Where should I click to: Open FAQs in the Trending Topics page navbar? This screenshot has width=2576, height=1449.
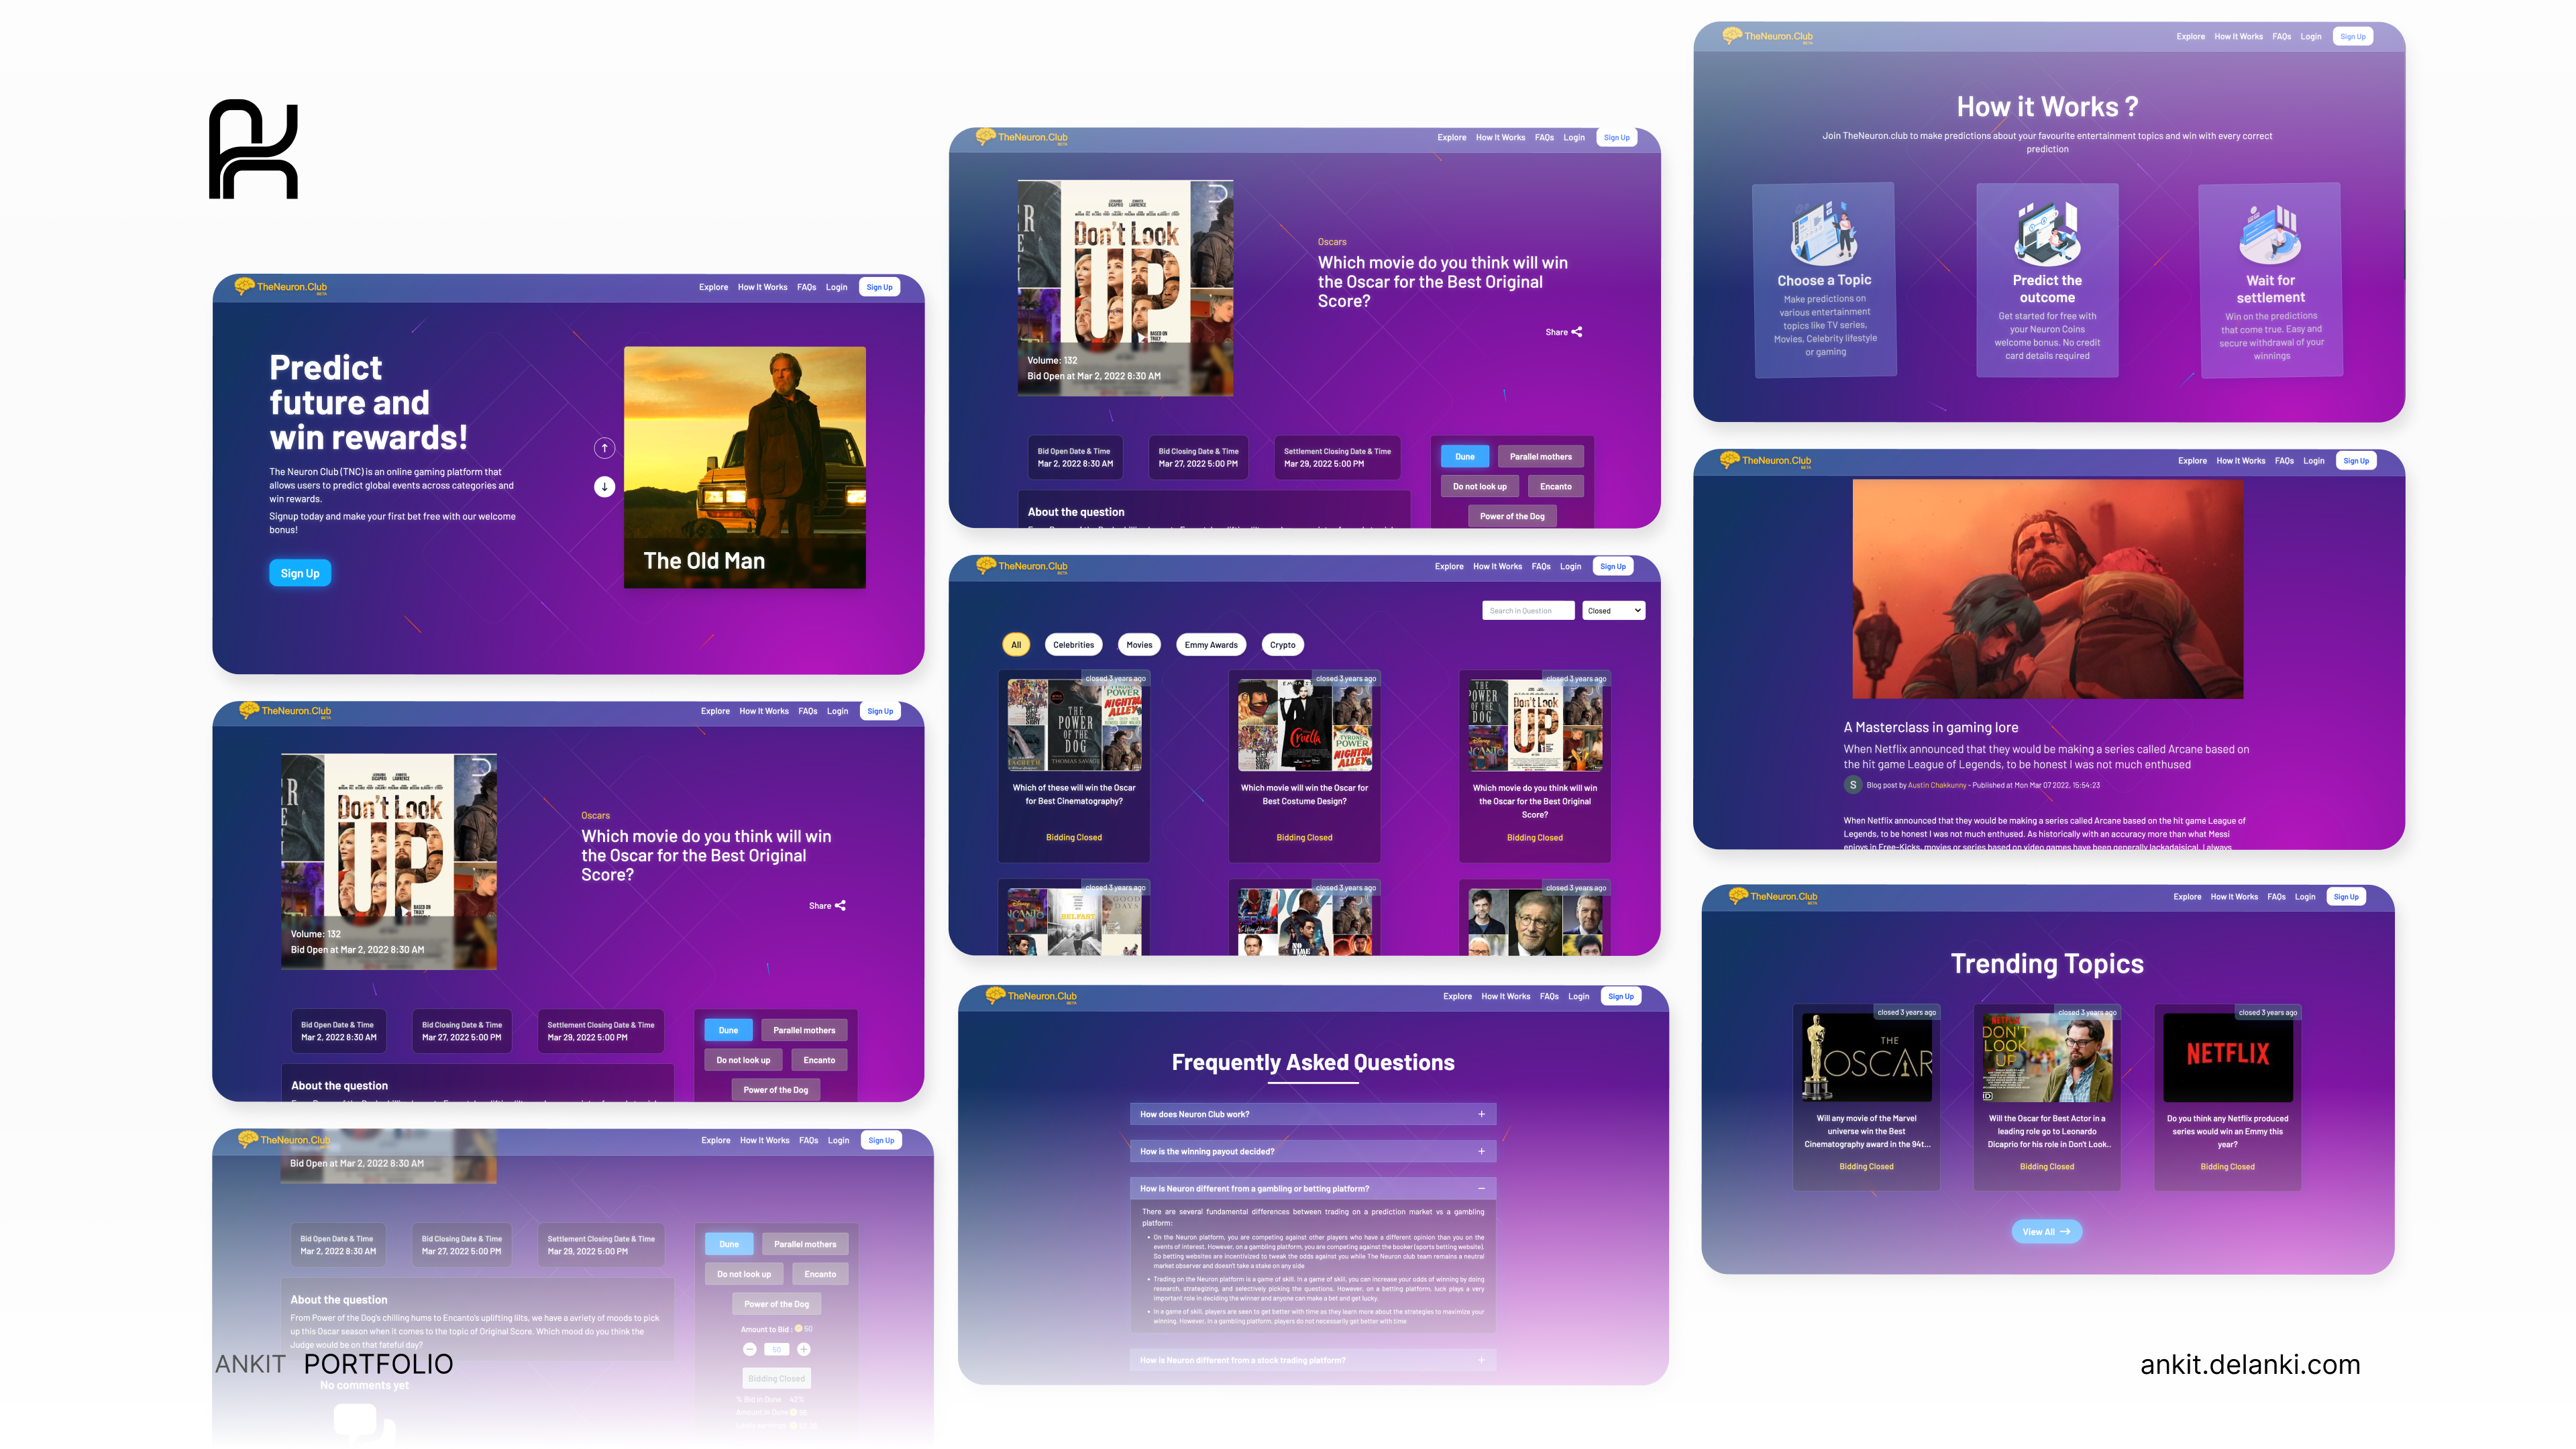coord(2276,896)
